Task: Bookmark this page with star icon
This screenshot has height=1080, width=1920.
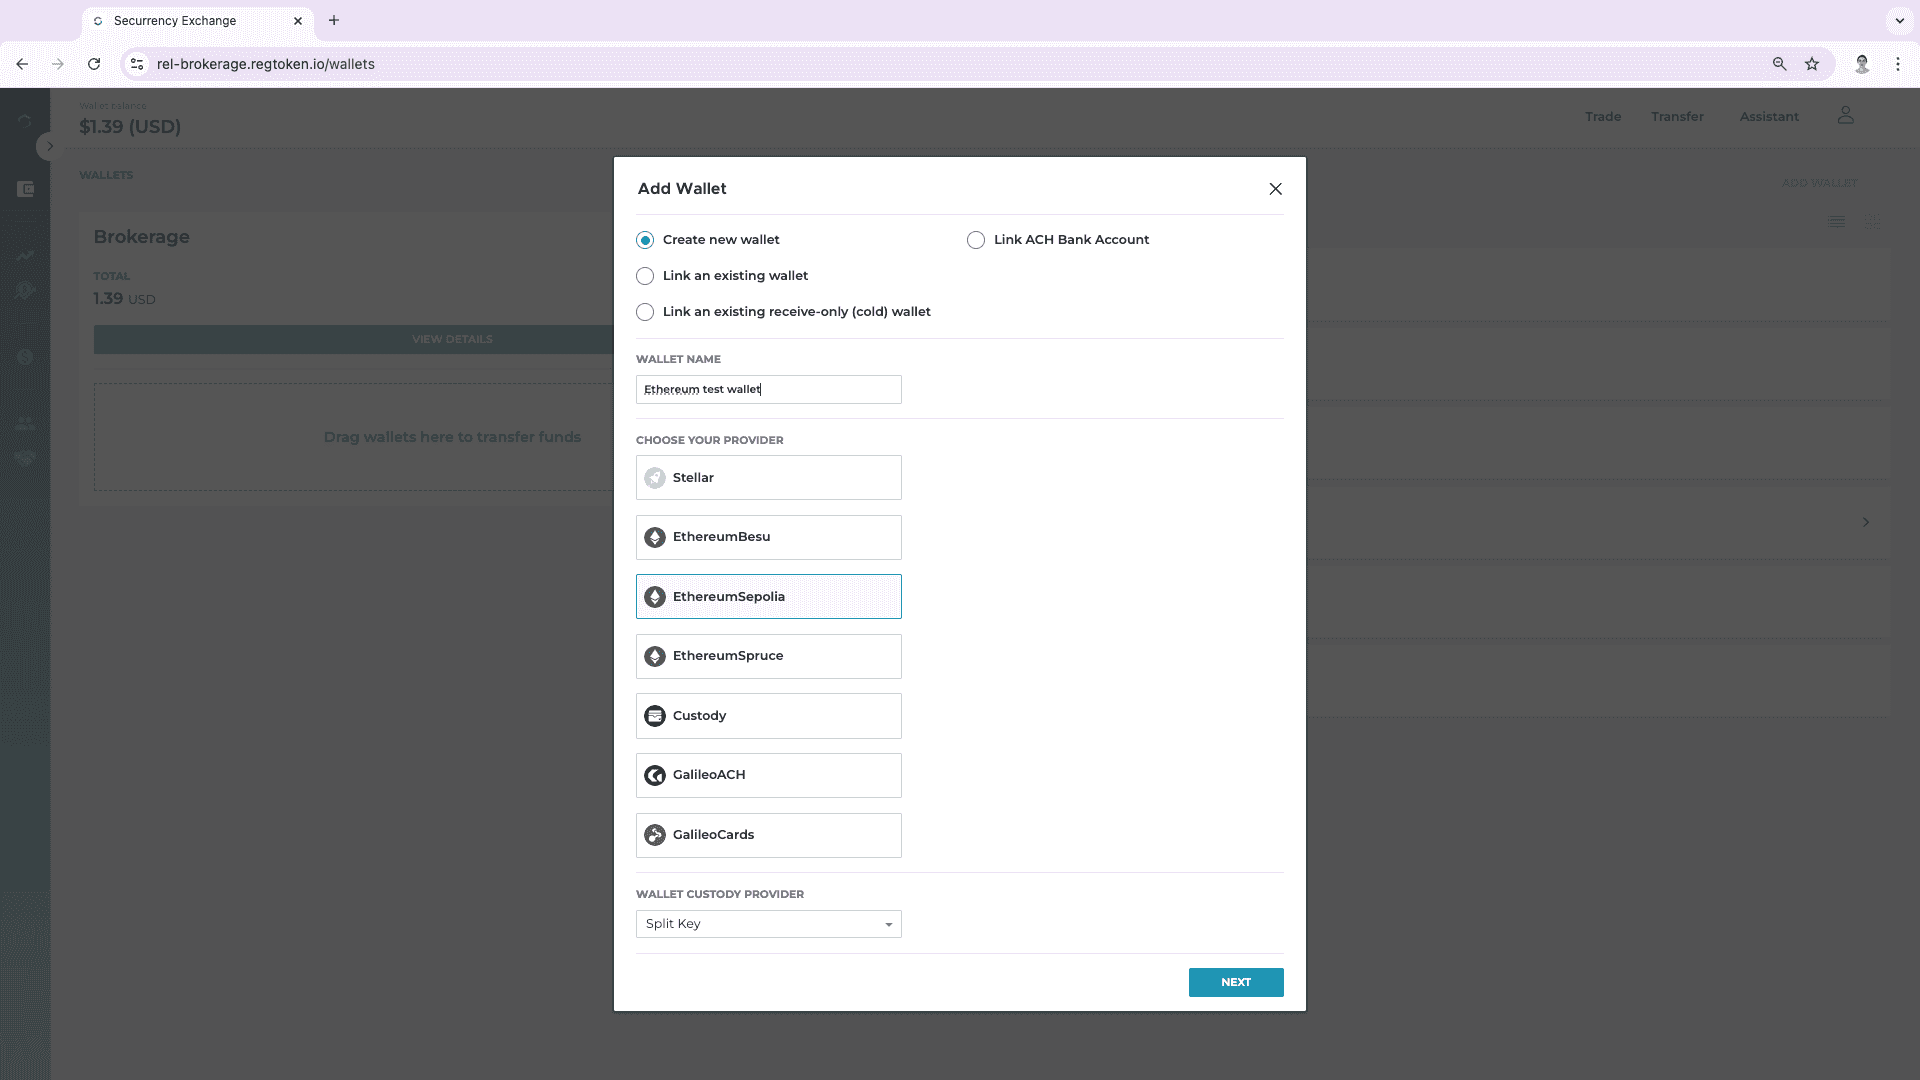Action: click(x=1812, y=64)
